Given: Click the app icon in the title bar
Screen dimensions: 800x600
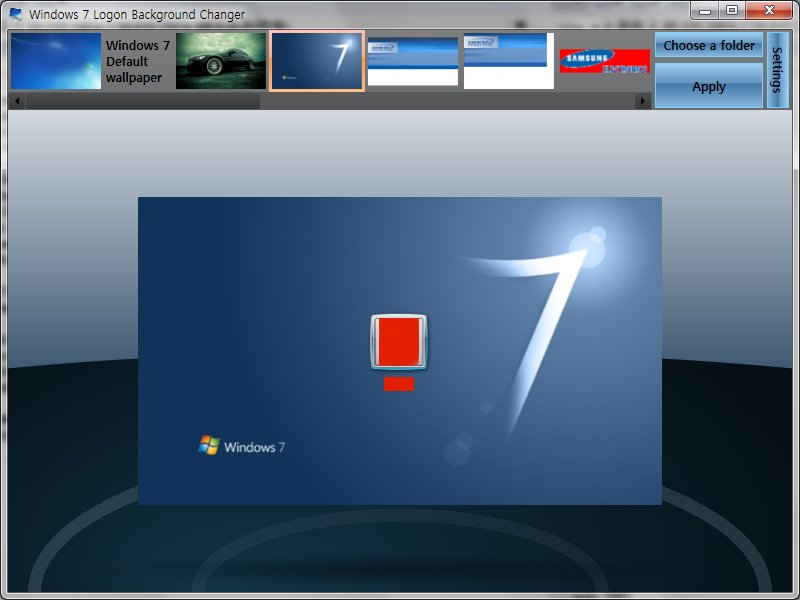Looking at the screenshot, I should click(x=16, y=14).
